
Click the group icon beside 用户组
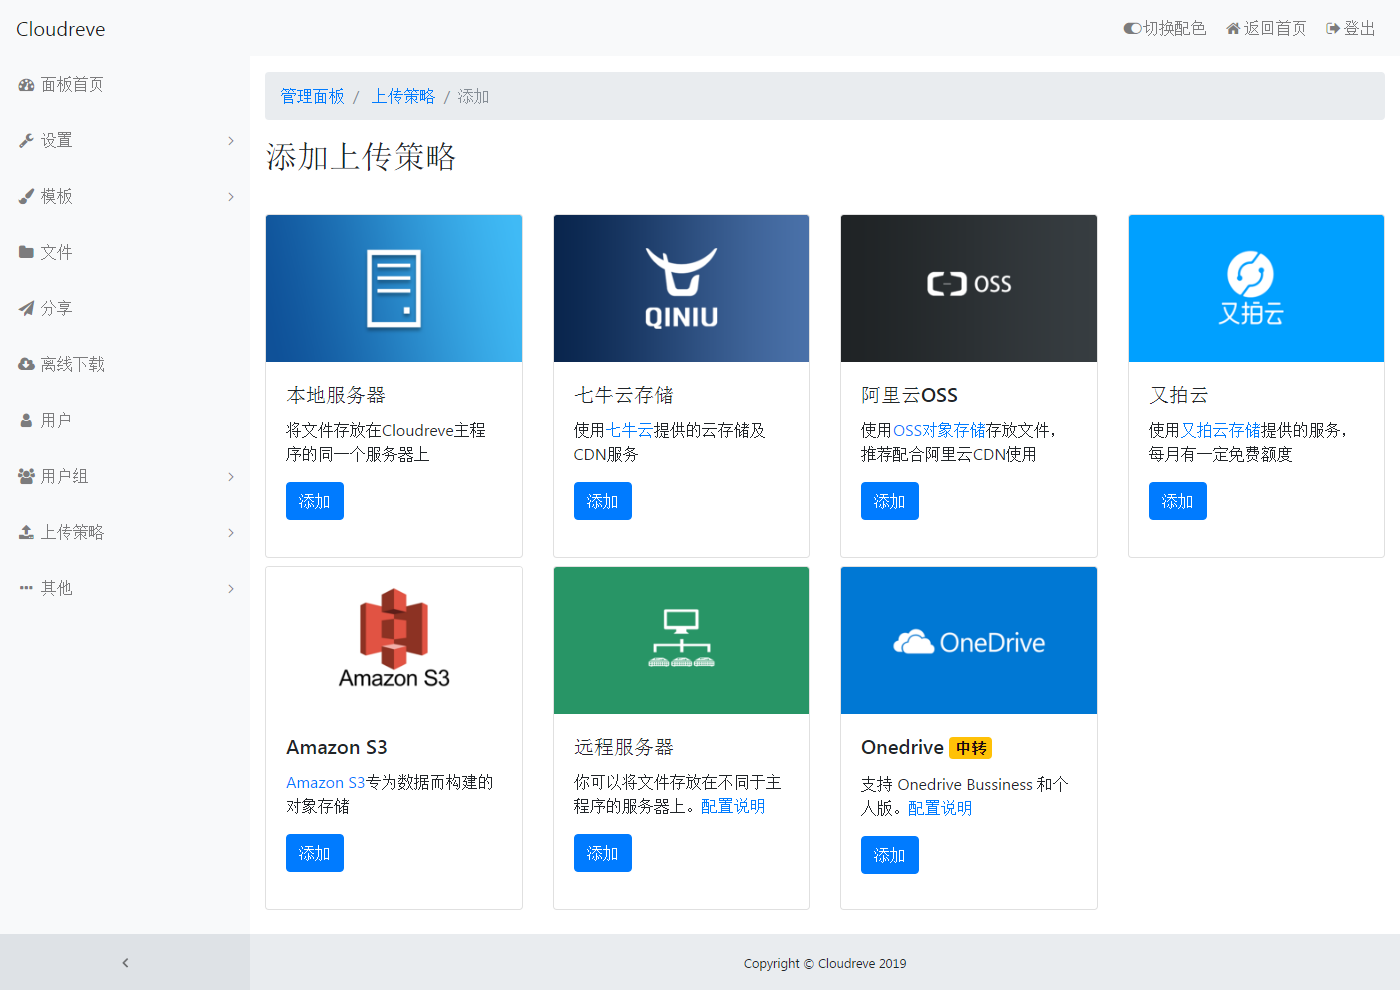click(x=26, y=477)
